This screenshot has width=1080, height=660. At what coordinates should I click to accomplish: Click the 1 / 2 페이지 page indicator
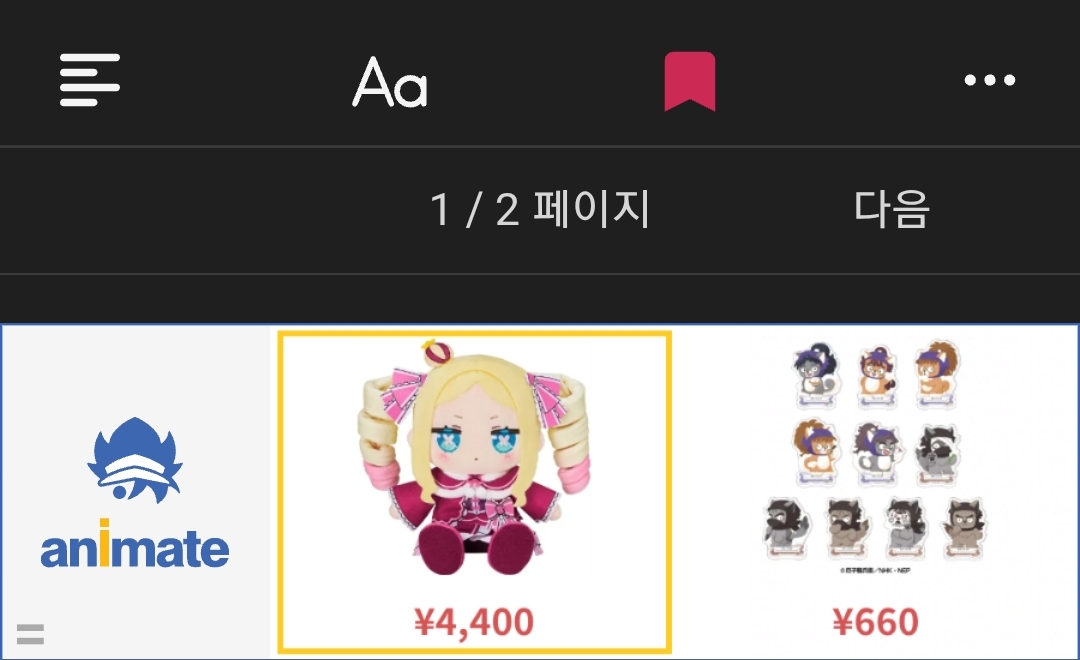pos(540,209)
